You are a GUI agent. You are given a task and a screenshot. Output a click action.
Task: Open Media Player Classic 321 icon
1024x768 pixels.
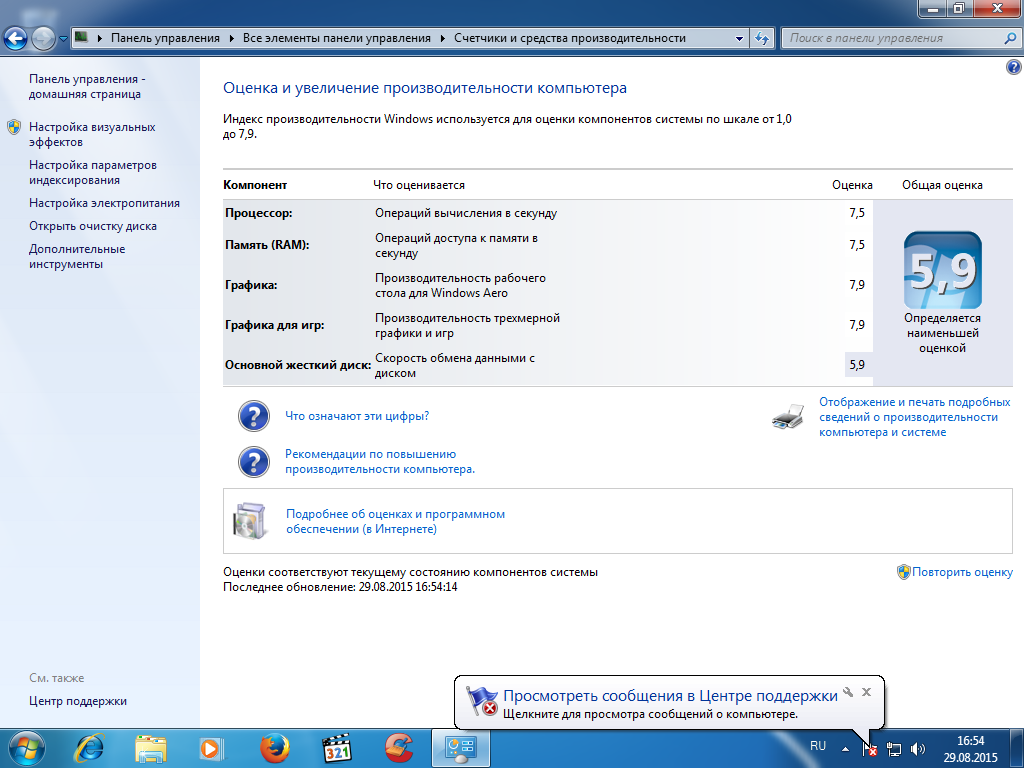click(337, 748)
